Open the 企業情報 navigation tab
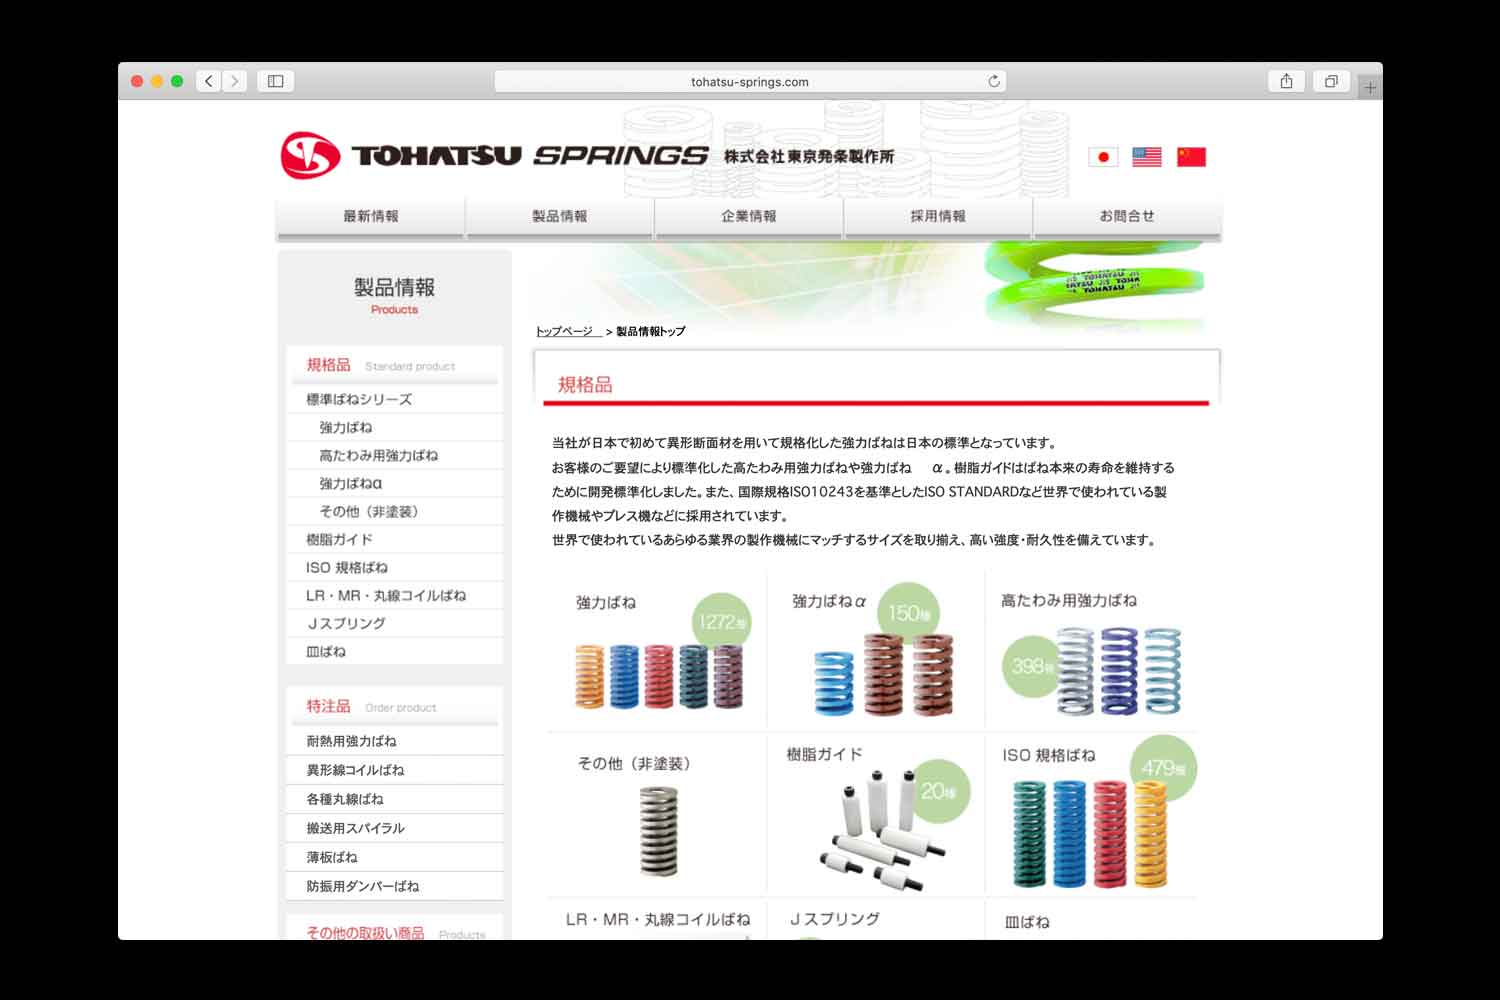 (x=749, y=217)
